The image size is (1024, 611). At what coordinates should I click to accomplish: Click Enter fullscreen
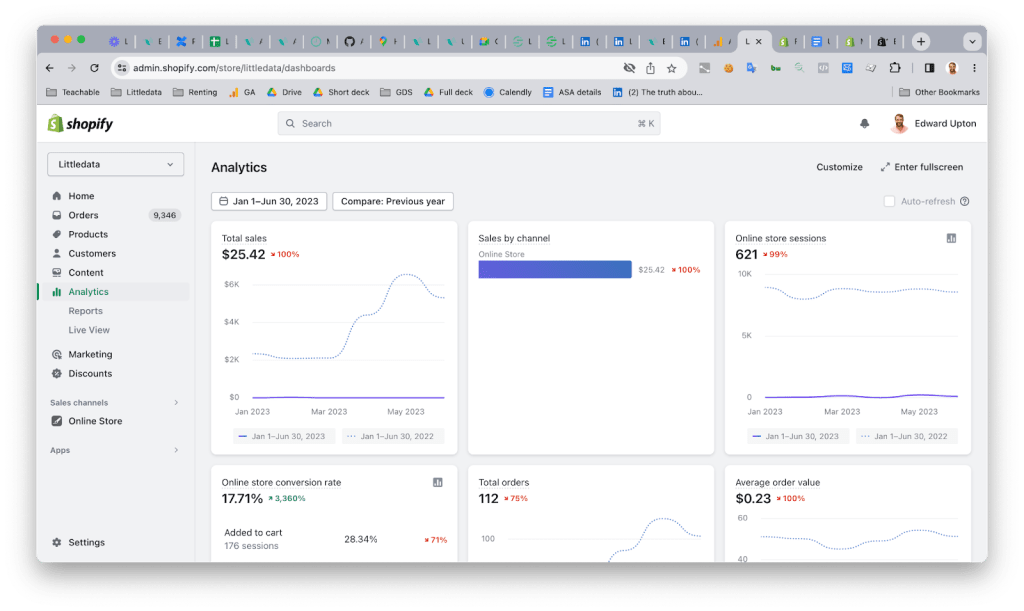921,167
